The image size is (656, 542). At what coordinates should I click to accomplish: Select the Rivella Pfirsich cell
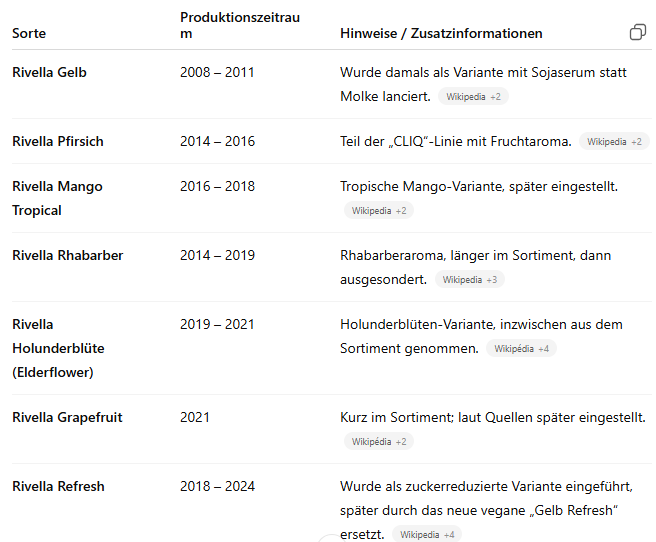coord(57,141)
